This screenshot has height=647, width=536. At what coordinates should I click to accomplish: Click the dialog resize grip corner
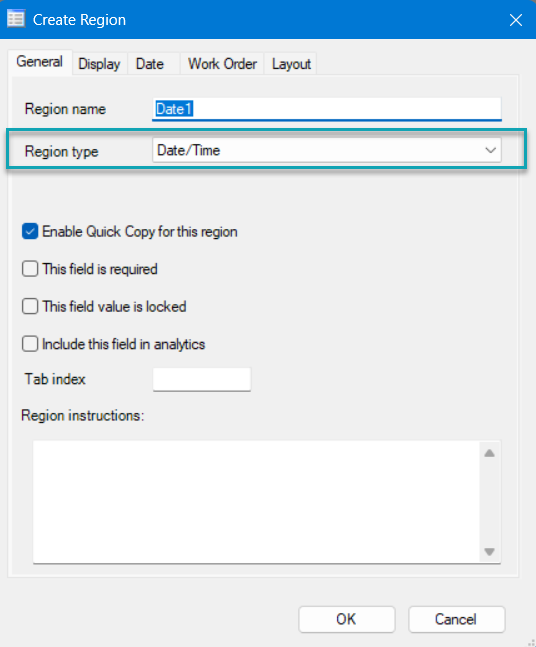click(x=531, y=642)
